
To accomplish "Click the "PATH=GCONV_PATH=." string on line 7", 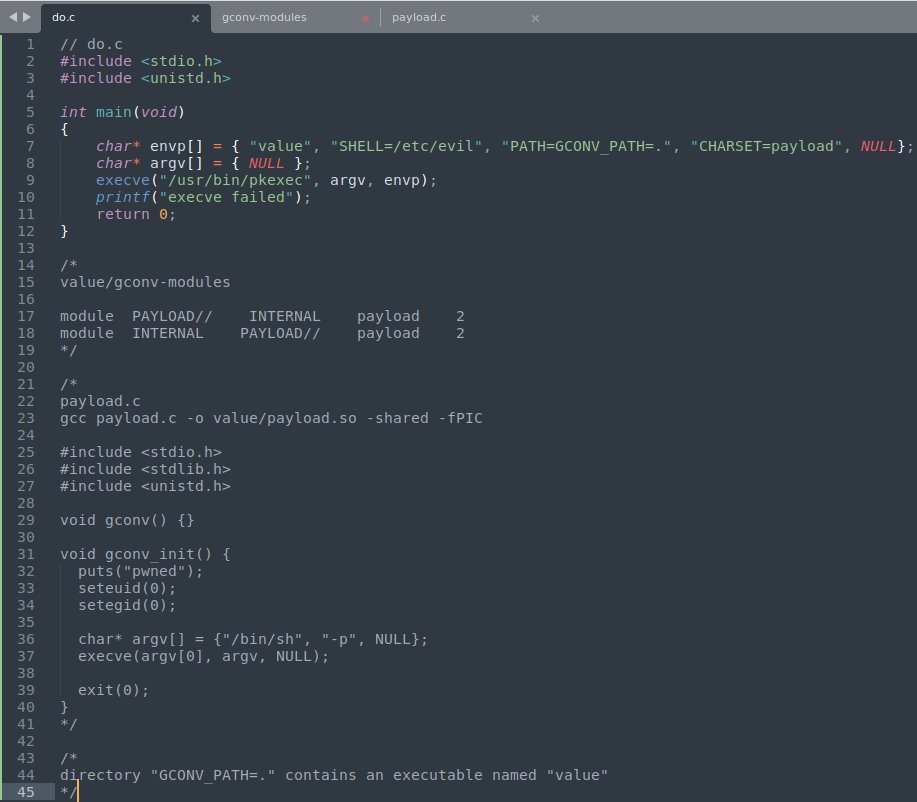I will 586,146.
